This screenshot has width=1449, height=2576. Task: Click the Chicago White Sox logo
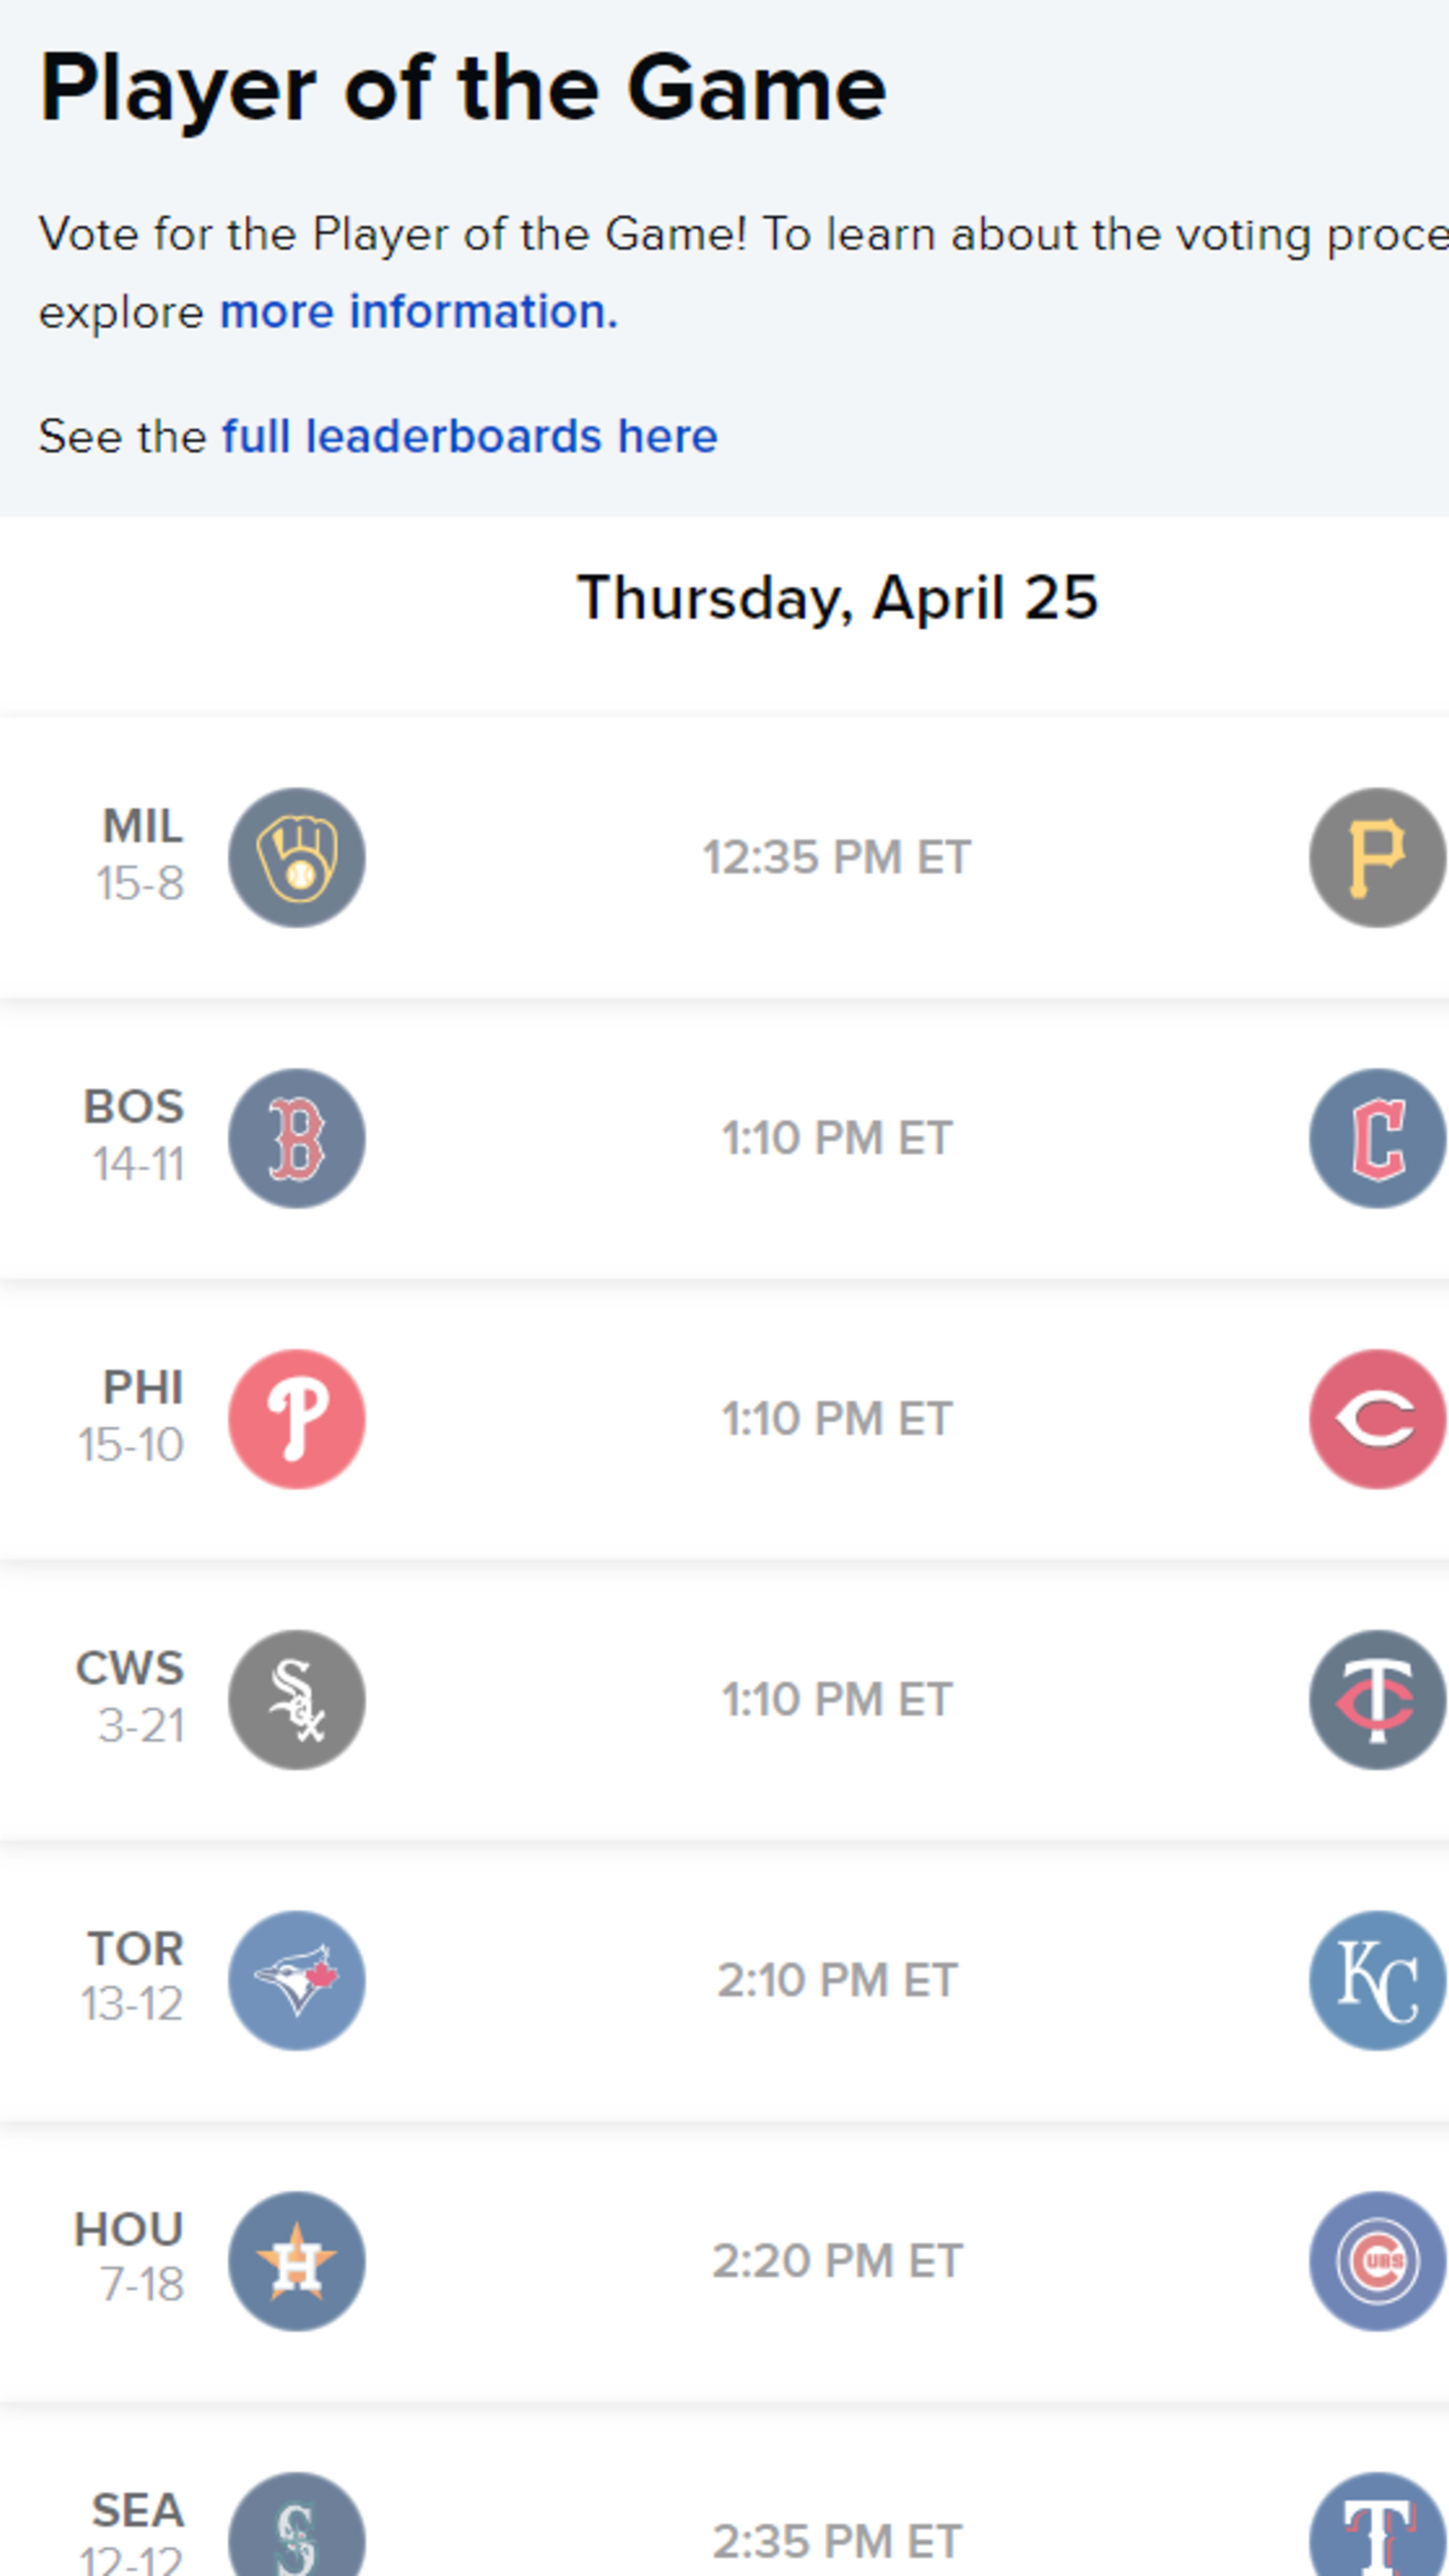297,1700
